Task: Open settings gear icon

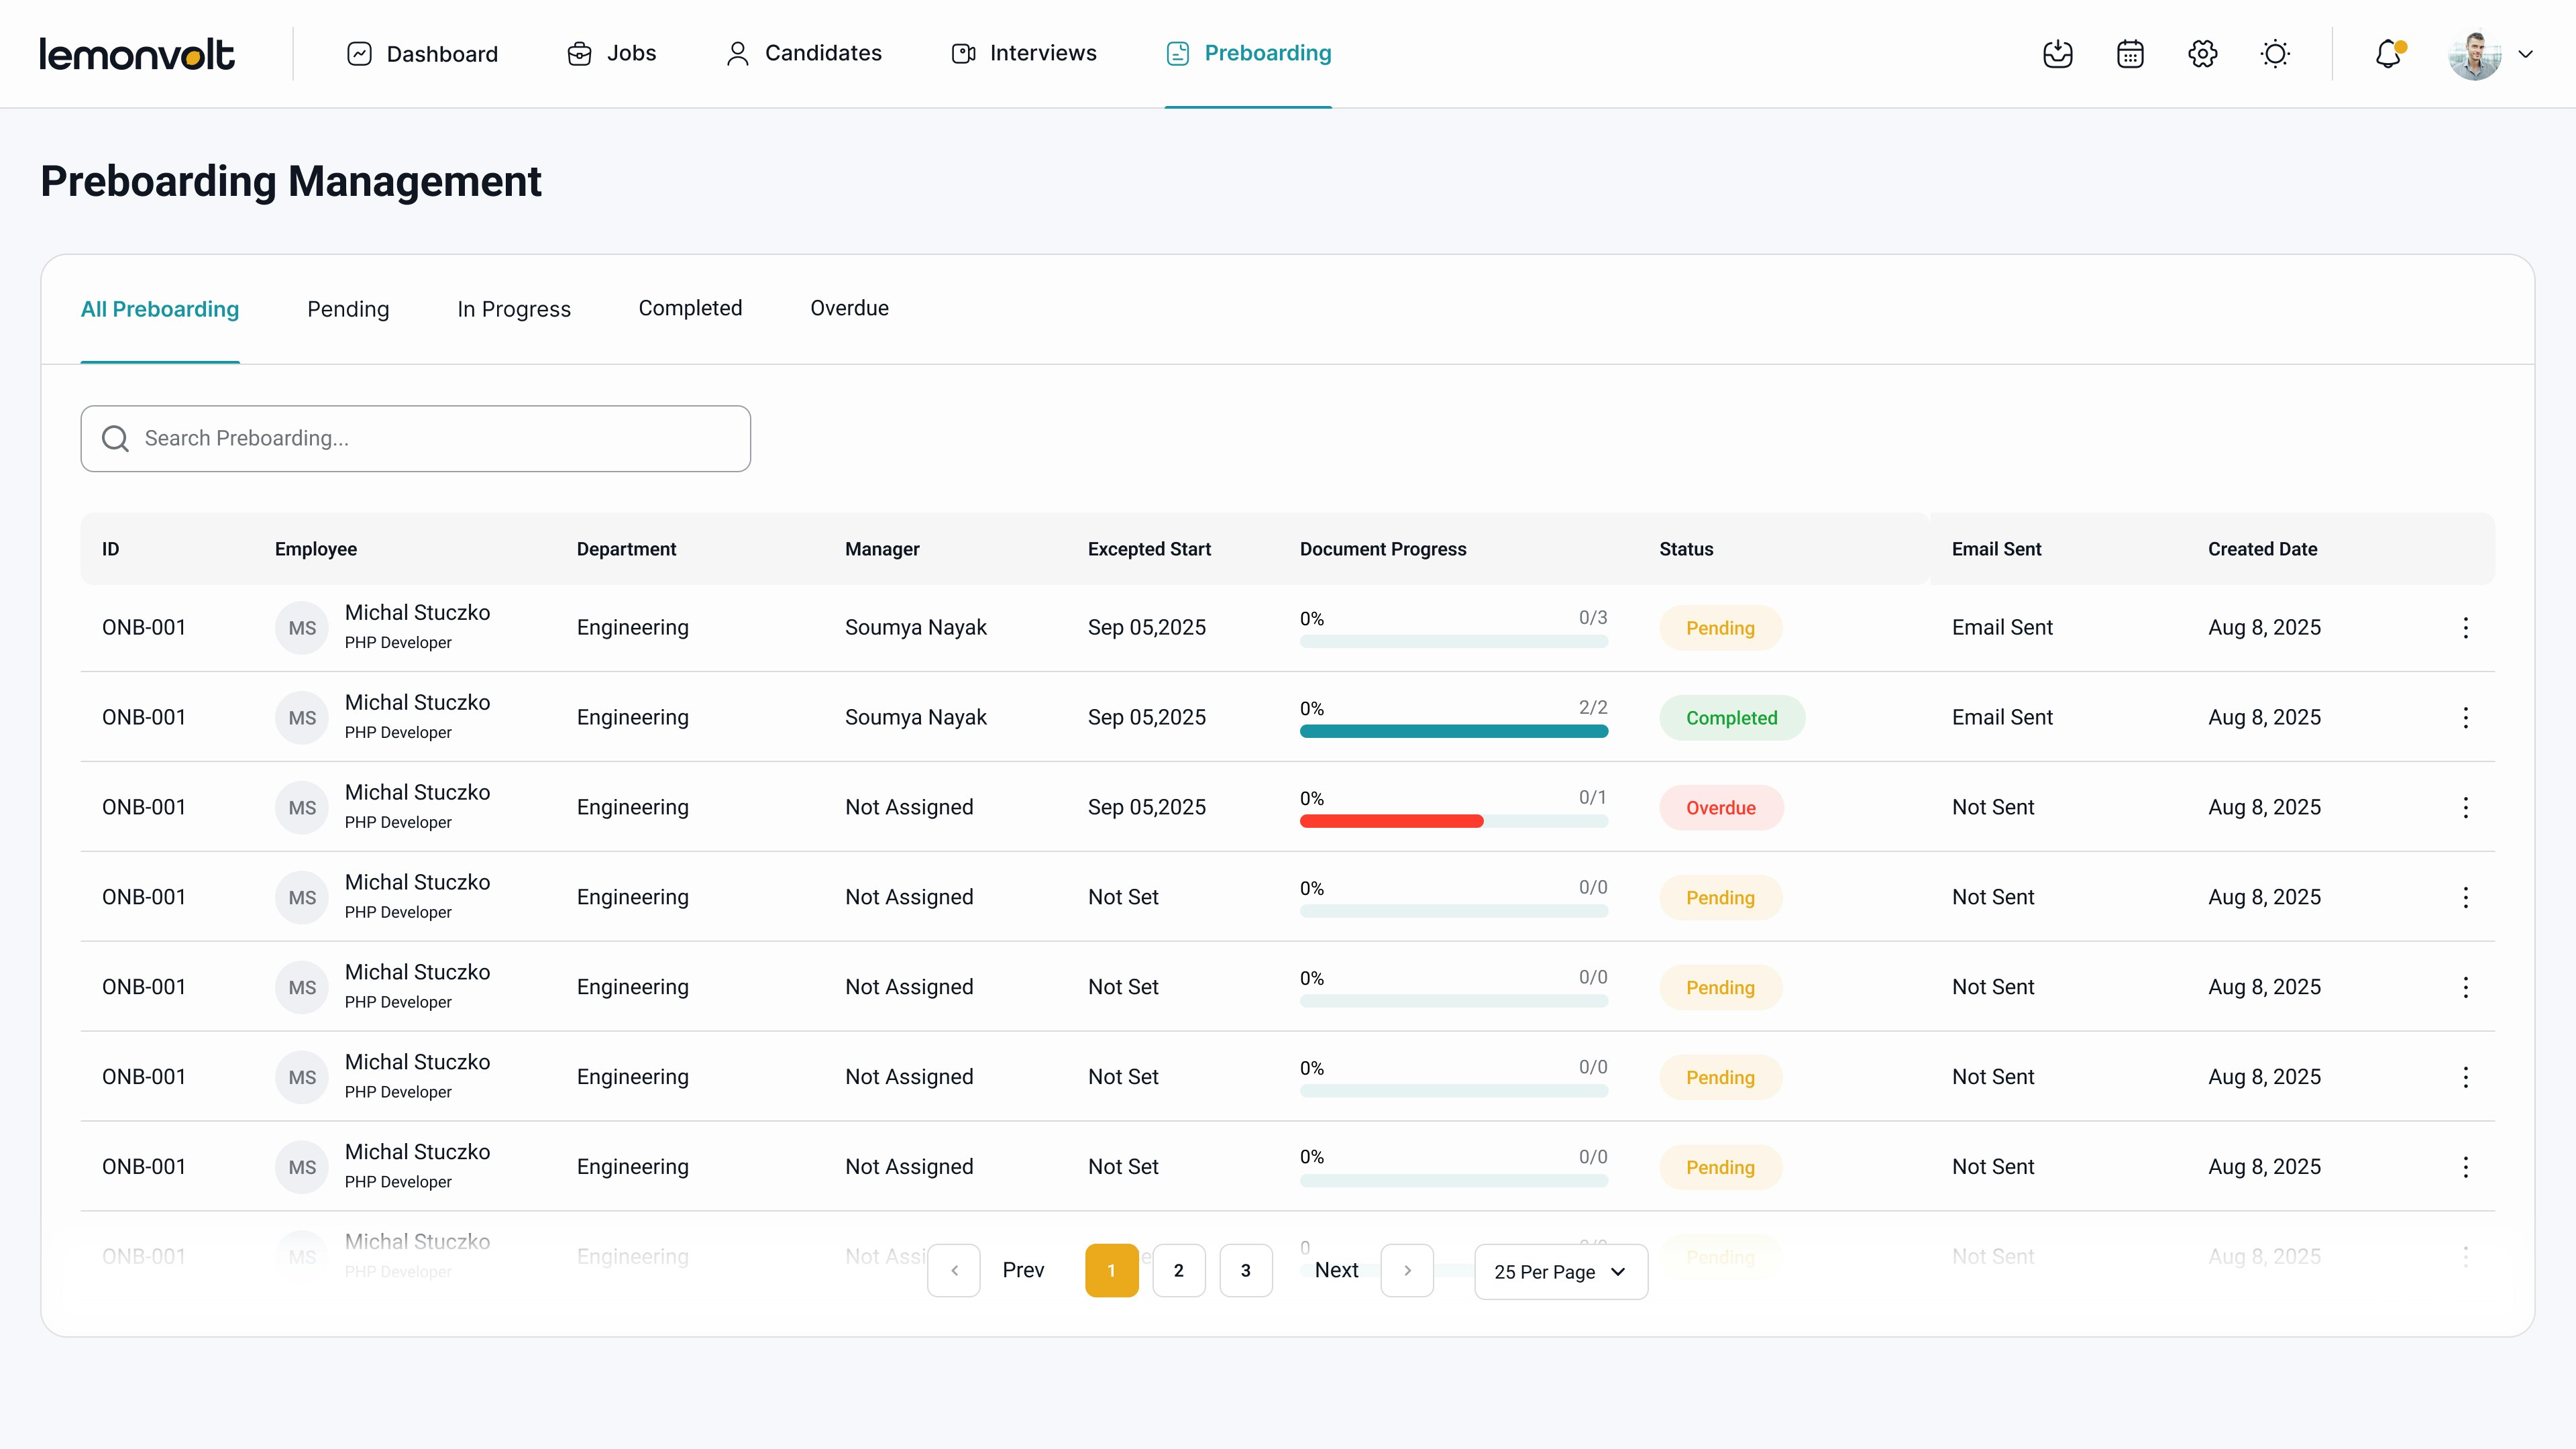Action: (x=2202, y=54)
